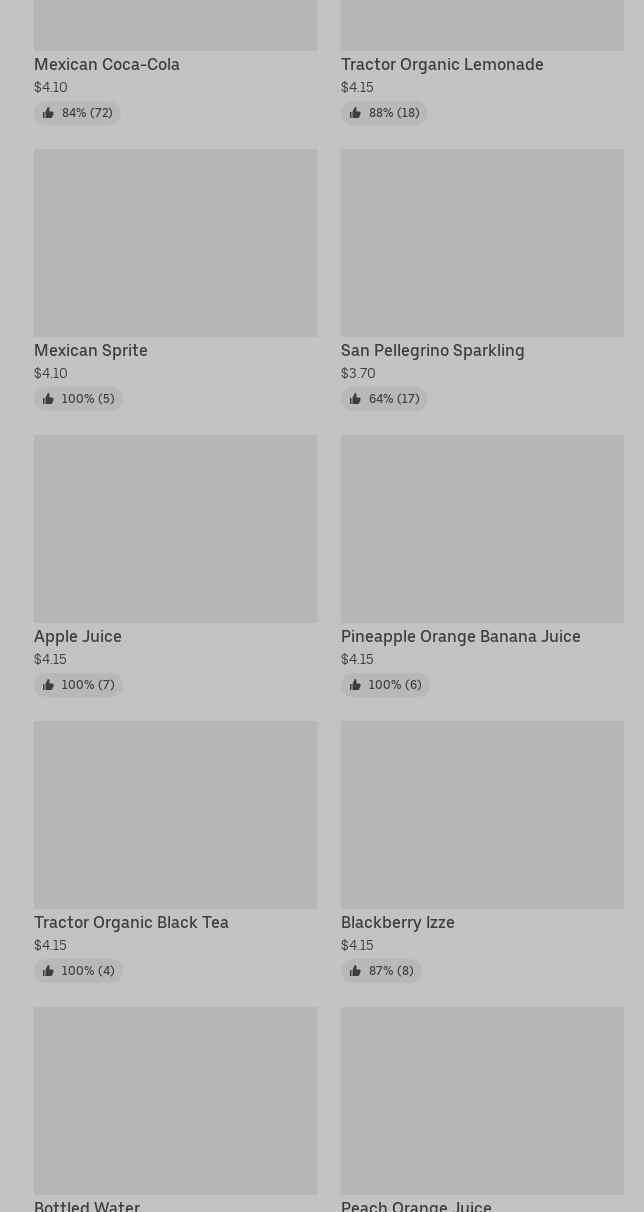
Task: Click thumbs-up icon under Mexican Coca-Cola
Action: coord(48,113)
